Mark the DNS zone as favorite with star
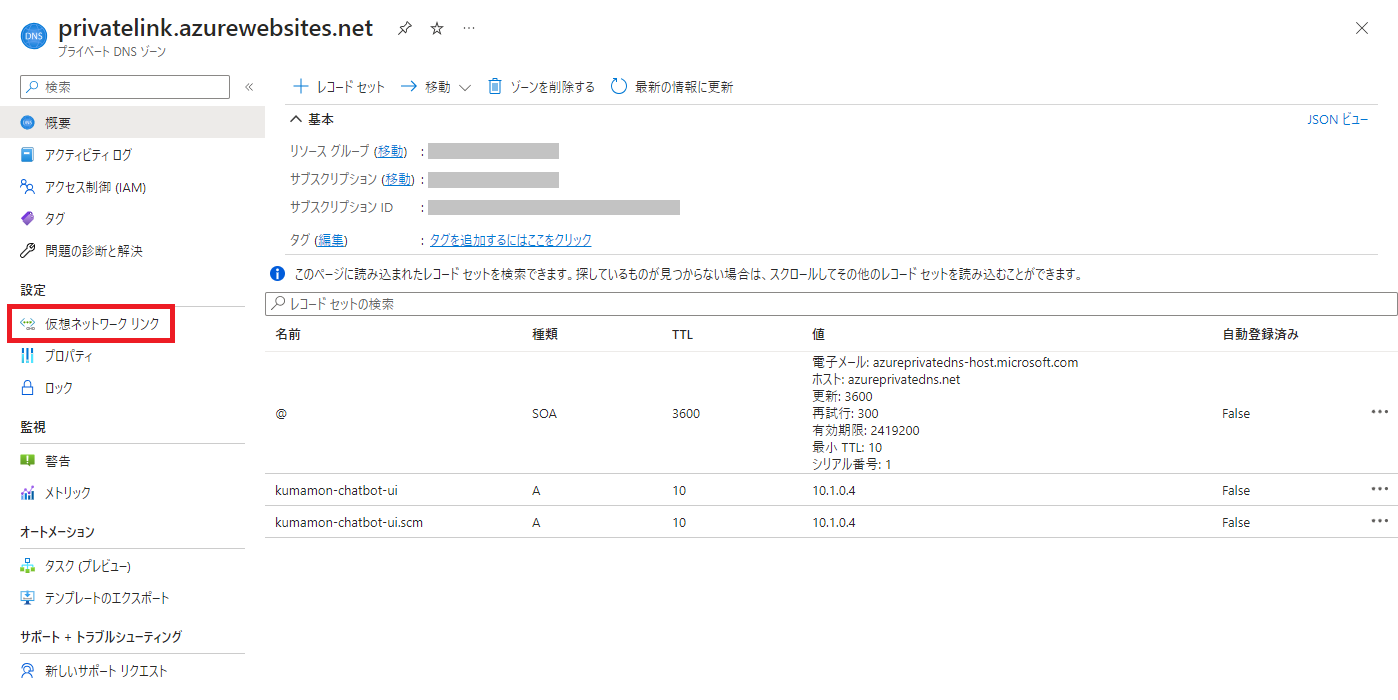Image resolution: width=1398 pixels, height=700 pixels. [x=436, y=29]
